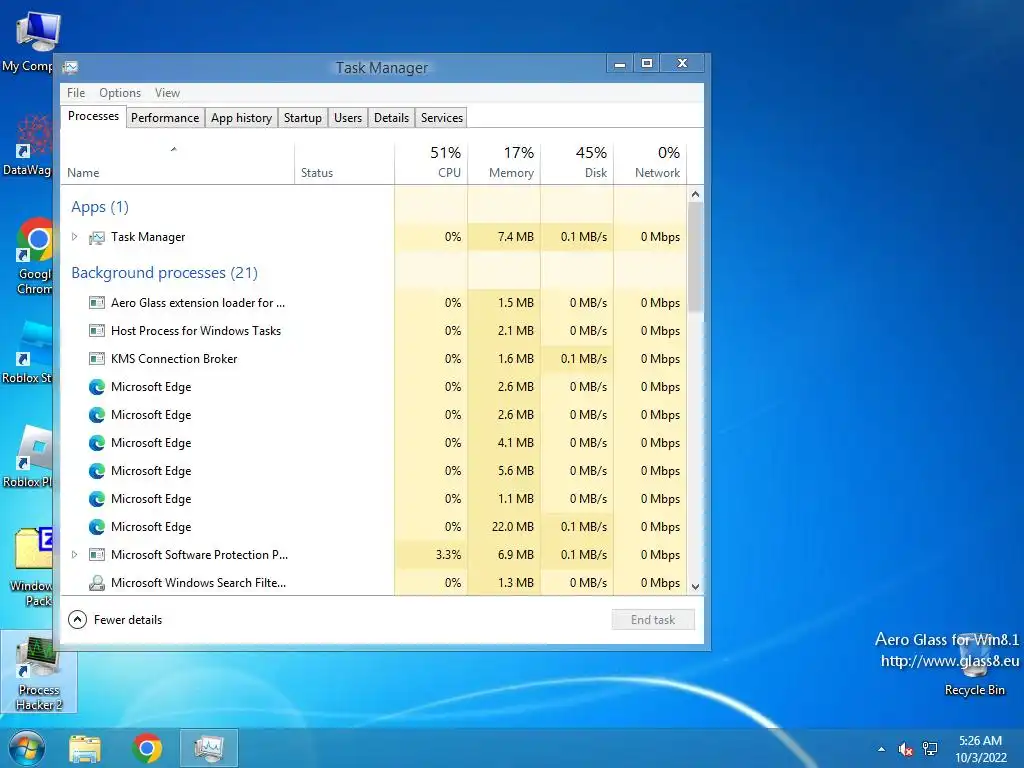Click the 7.4 MB memory value

coord(515,236)
